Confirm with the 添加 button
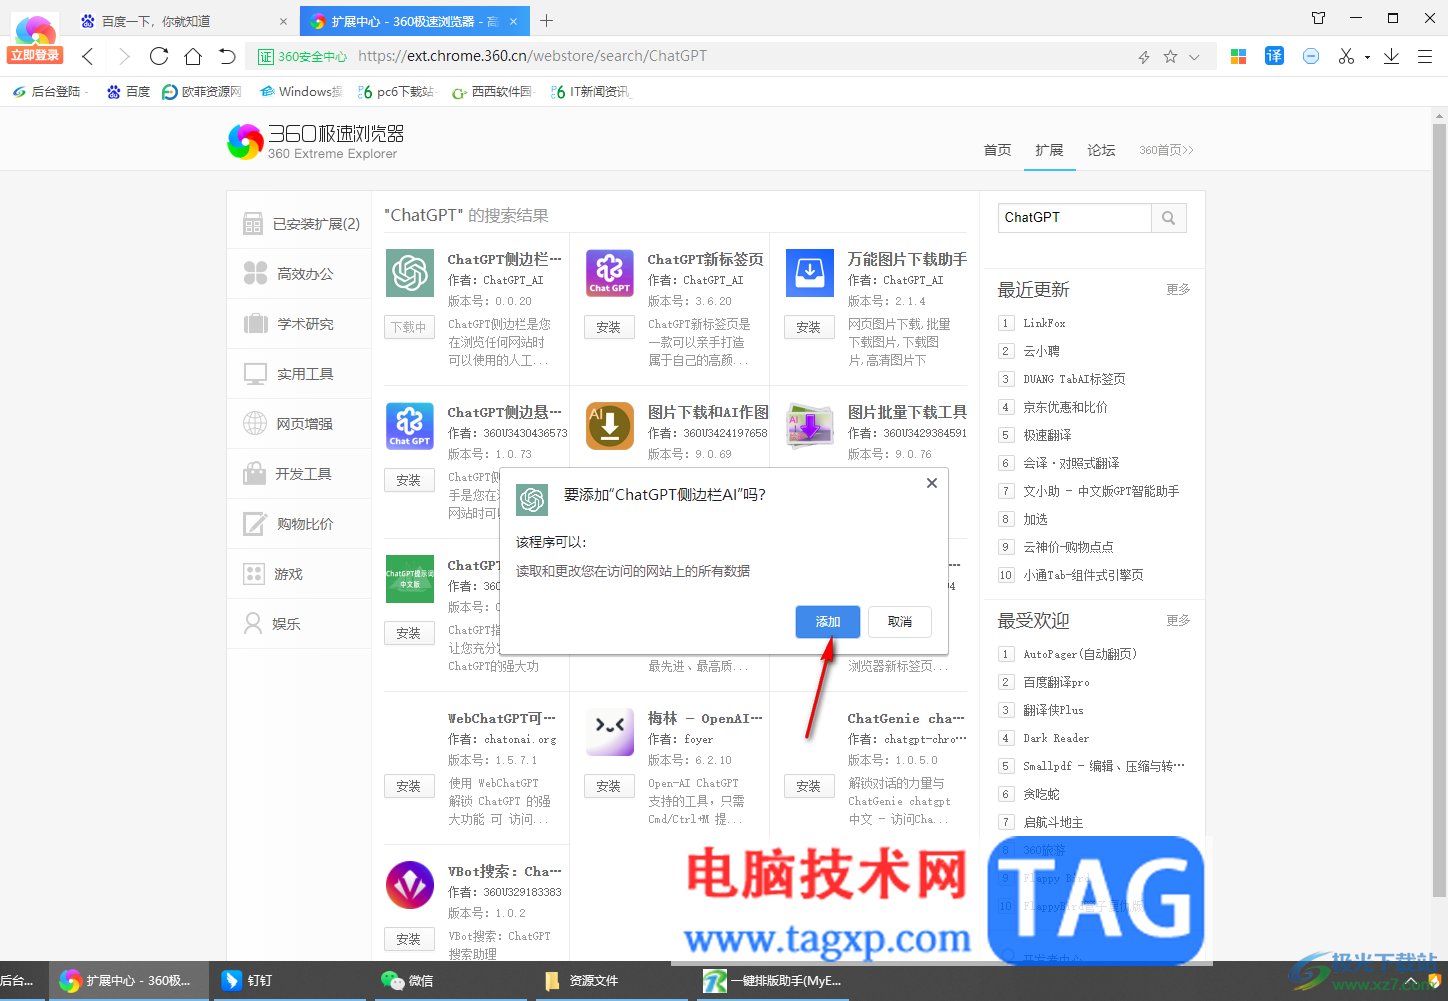 point(828,622)
